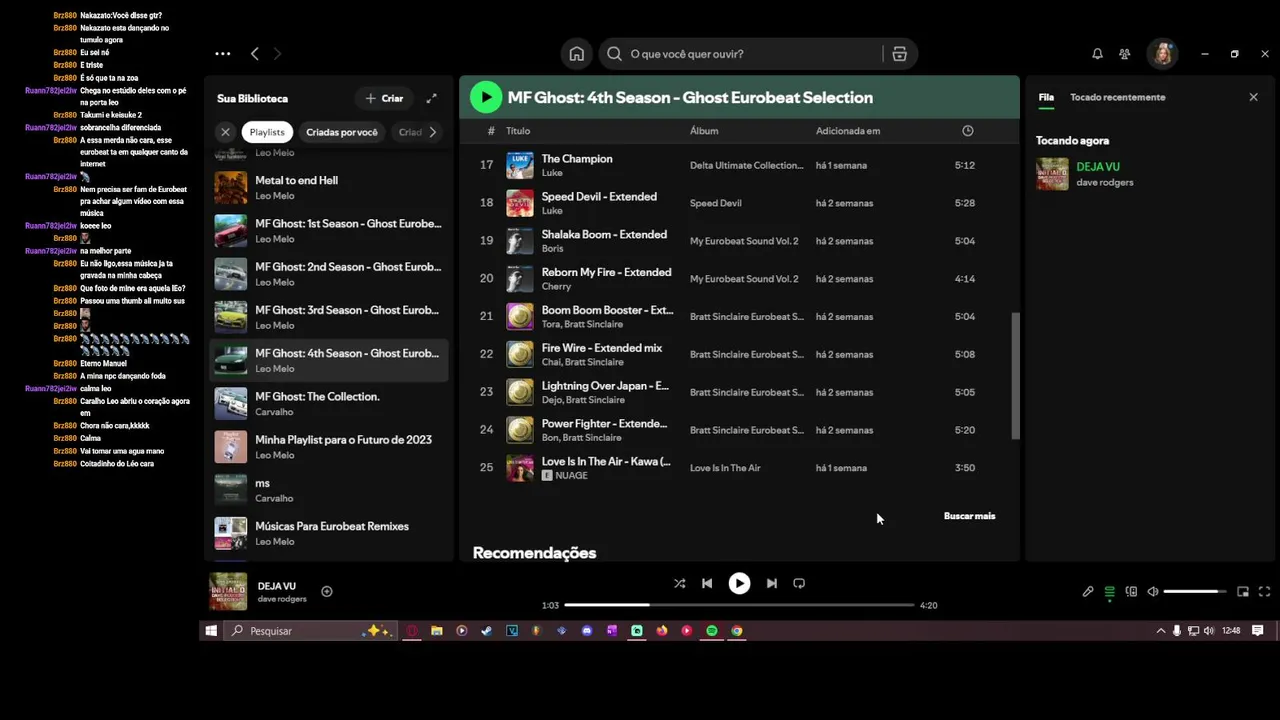This screenshot has width=1280, height=720.
Task: Switch to Tocado recentemente tab
Action: (1117, 97)
